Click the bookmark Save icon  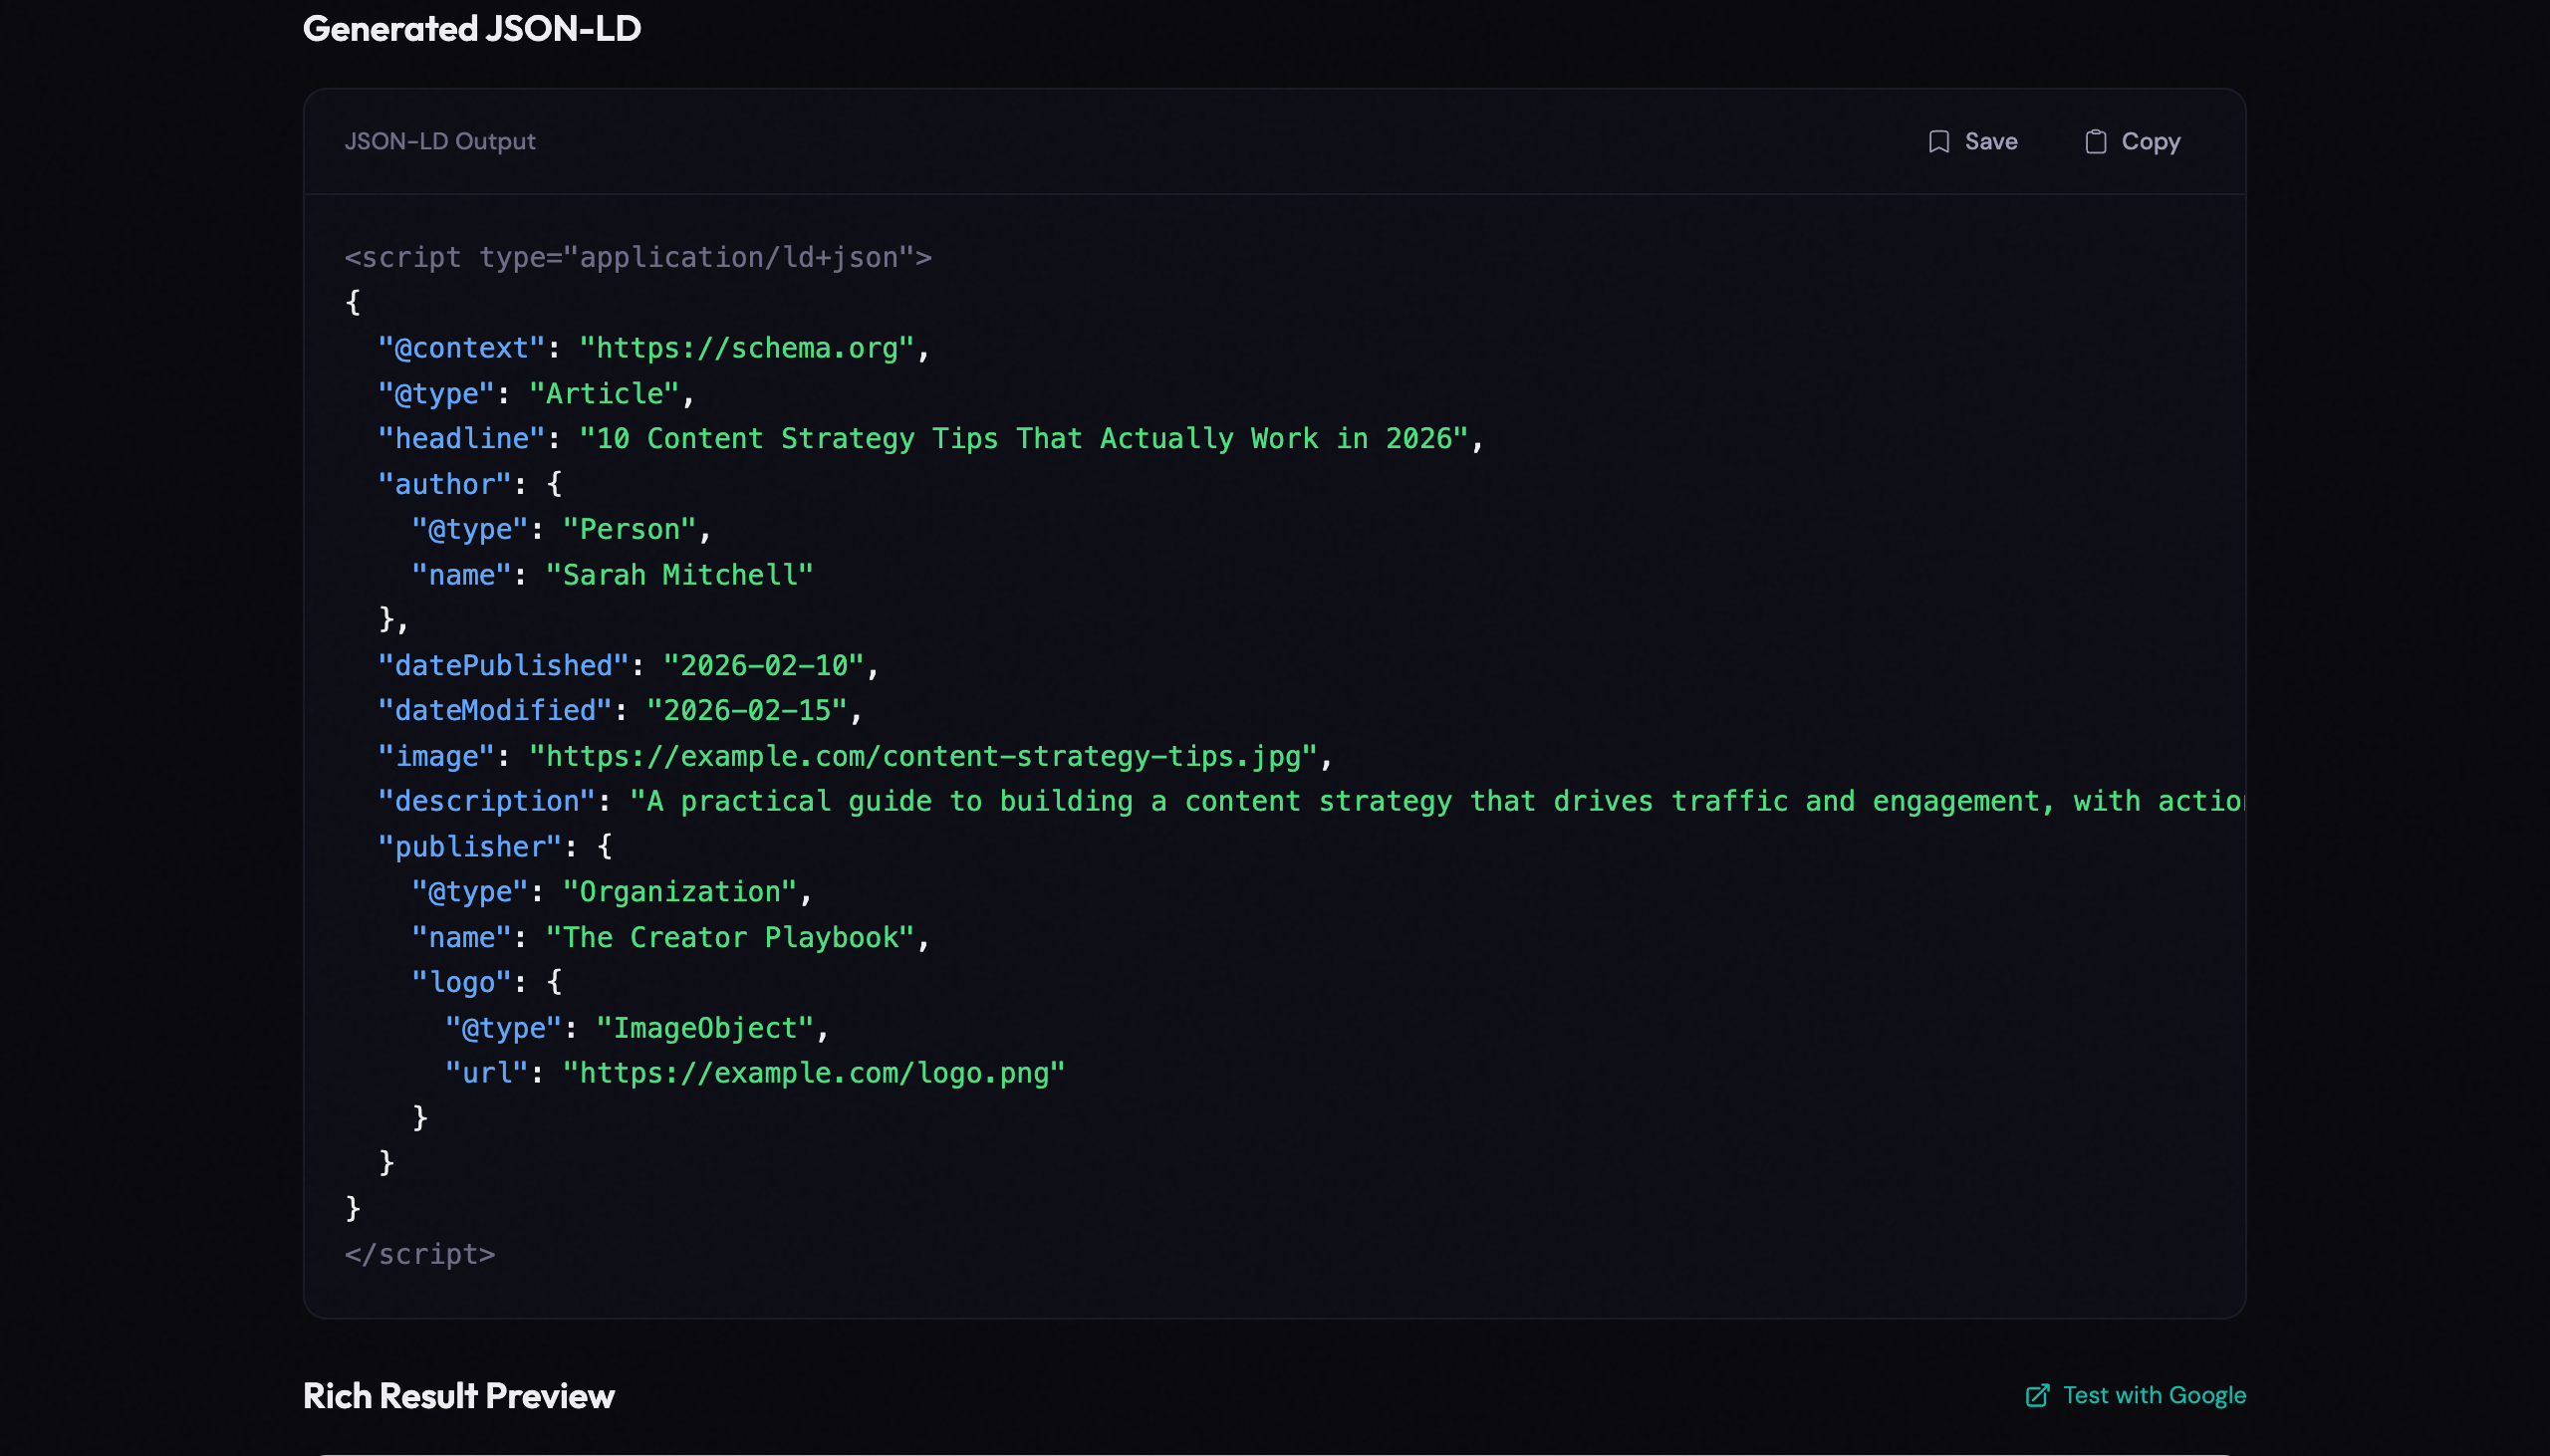pos(1938,141)
